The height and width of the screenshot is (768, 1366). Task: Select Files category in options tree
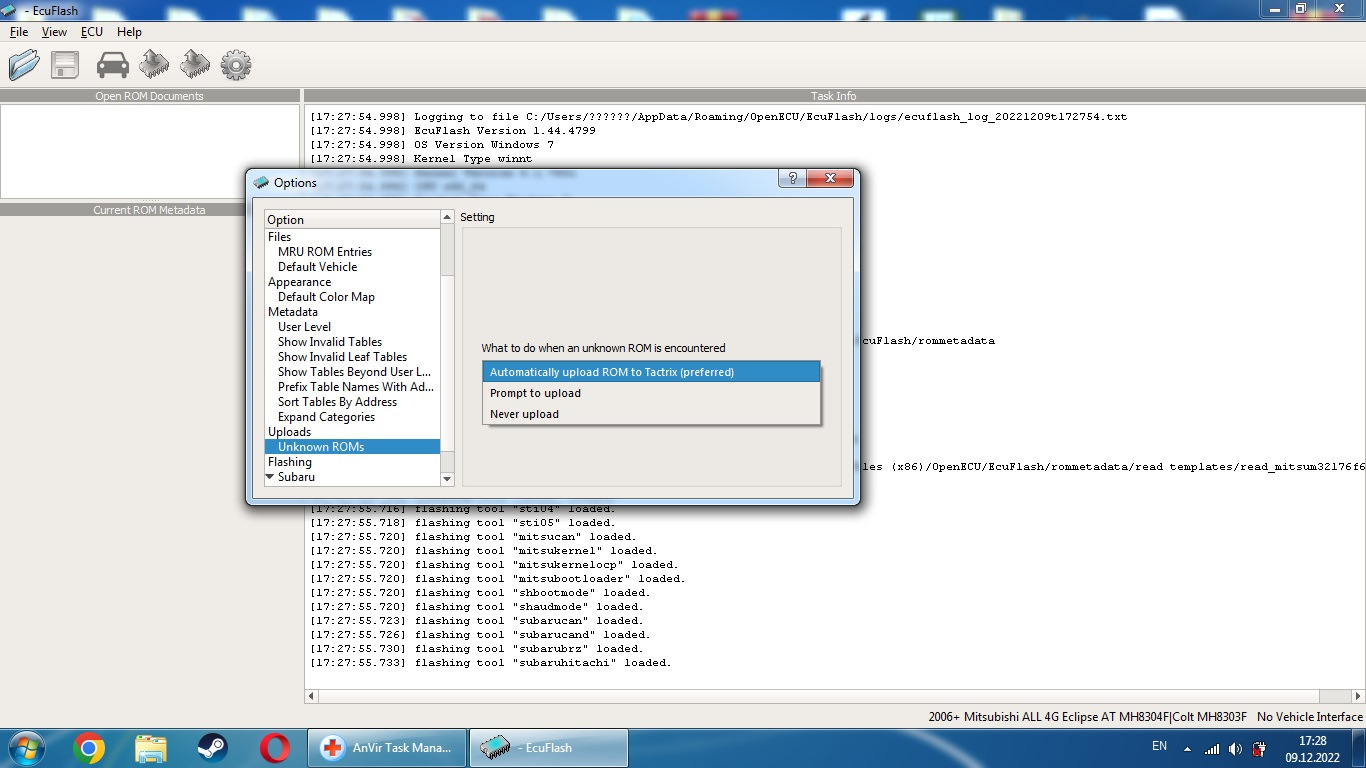279,237
